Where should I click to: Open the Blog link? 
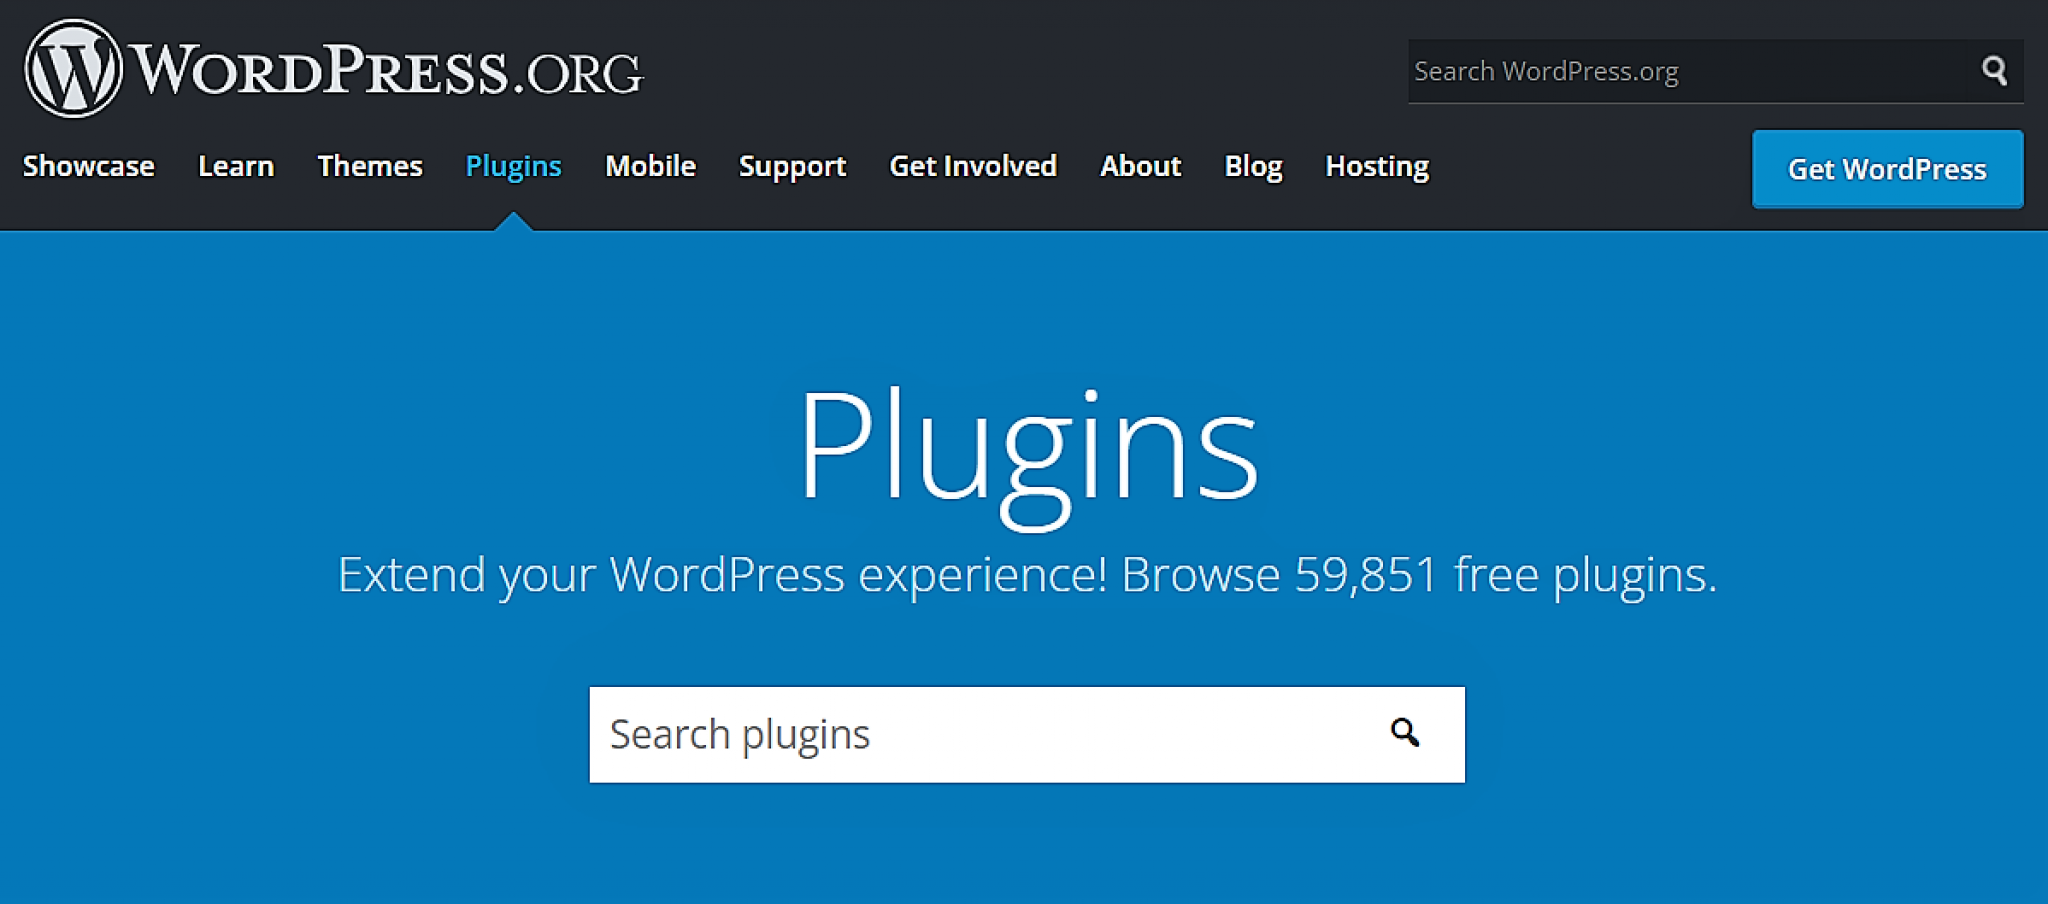pos(1254,166)
